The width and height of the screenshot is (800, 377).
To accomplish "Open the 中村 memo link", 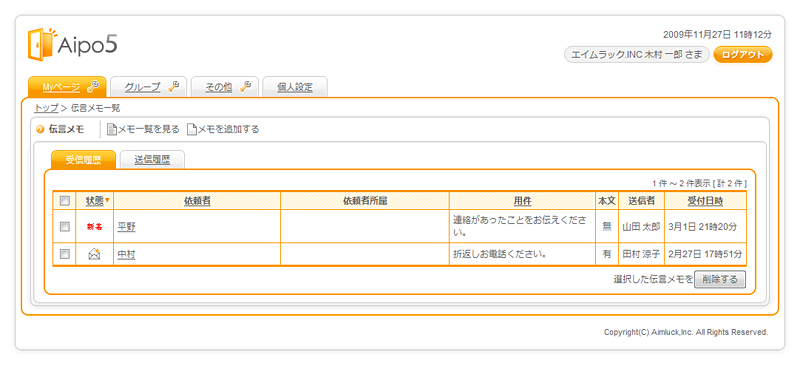I will [x=127, y=254].
